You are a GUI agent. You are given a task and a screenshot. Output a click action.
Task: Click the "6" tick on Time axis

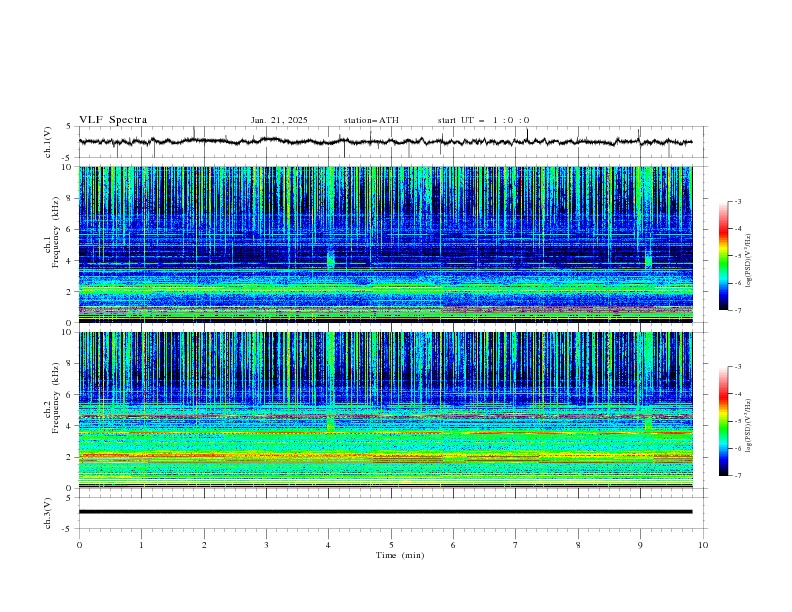(453, 545)
